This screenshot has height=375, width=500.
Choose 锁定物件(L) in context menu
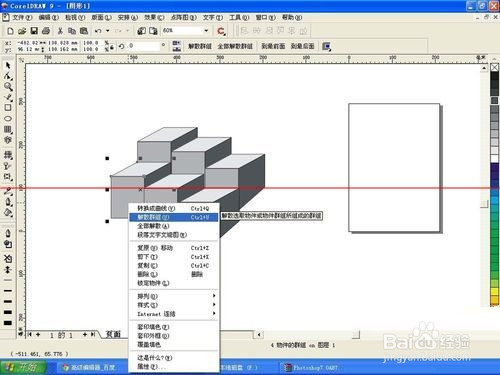173,283
